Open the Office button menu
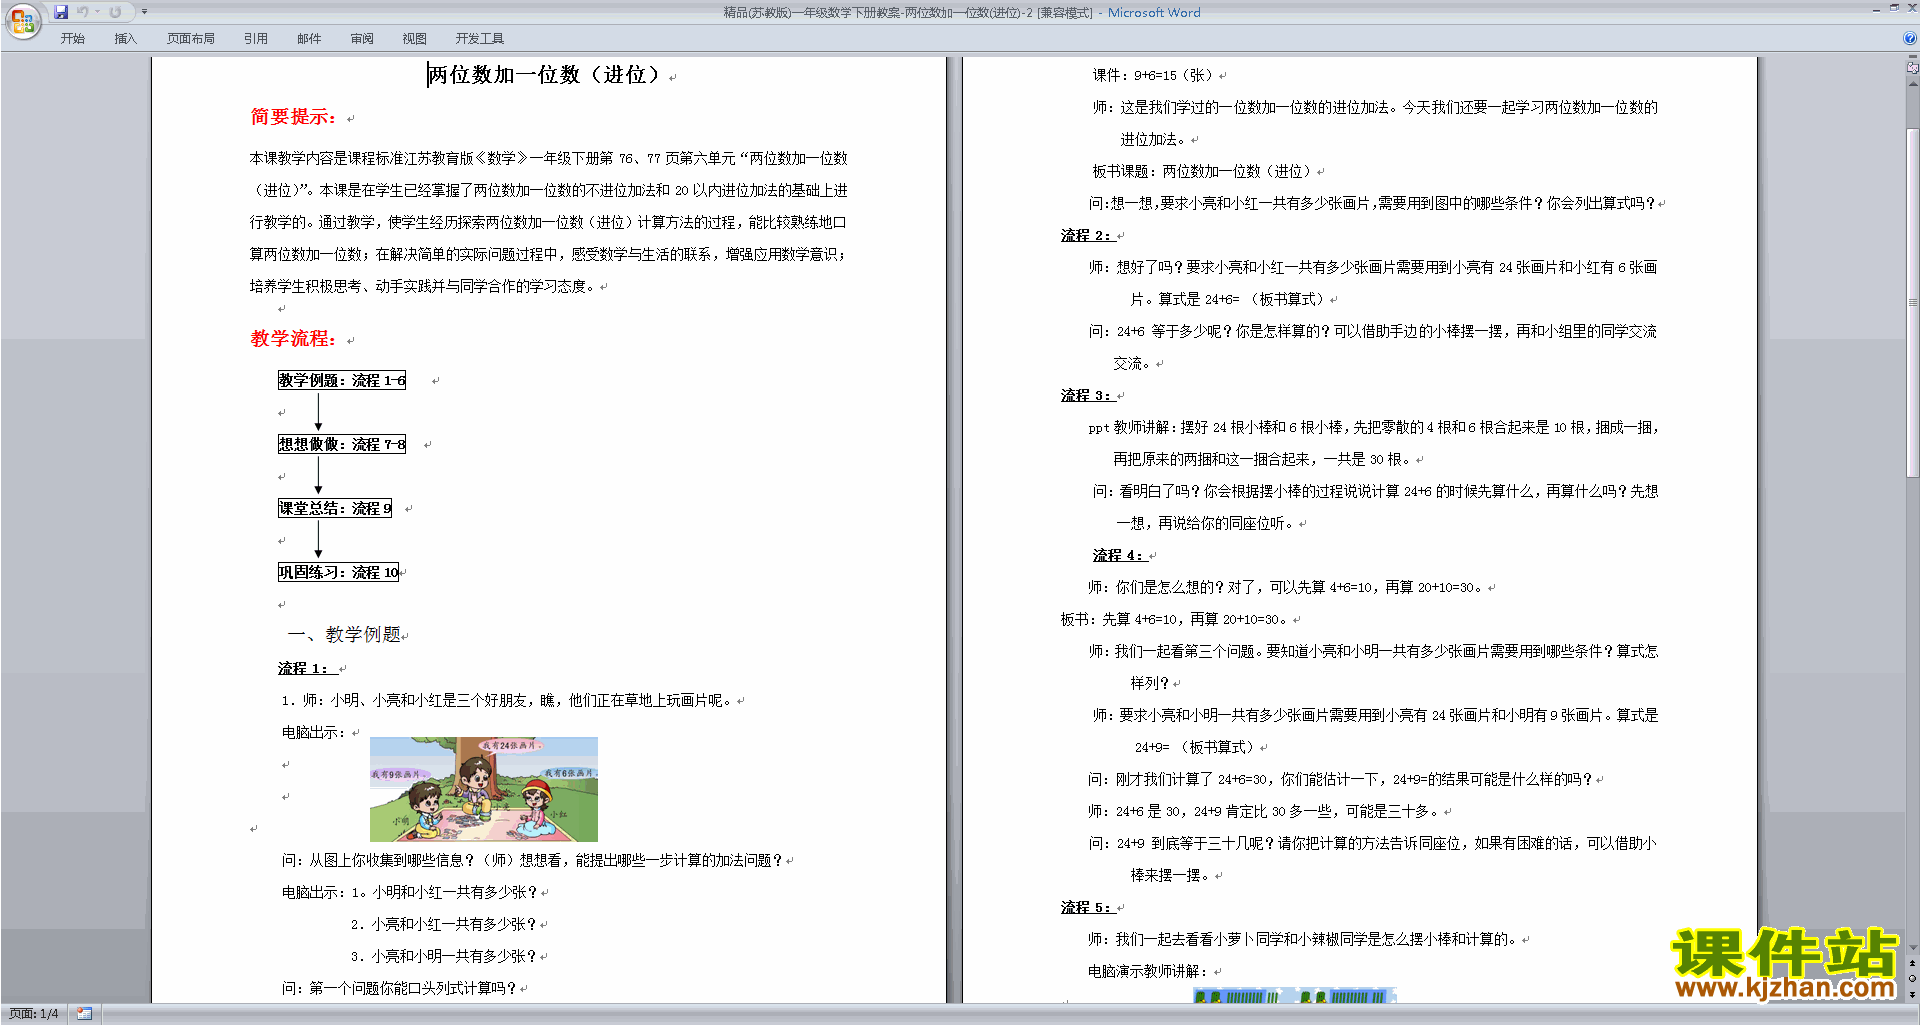 coord(22,20)
